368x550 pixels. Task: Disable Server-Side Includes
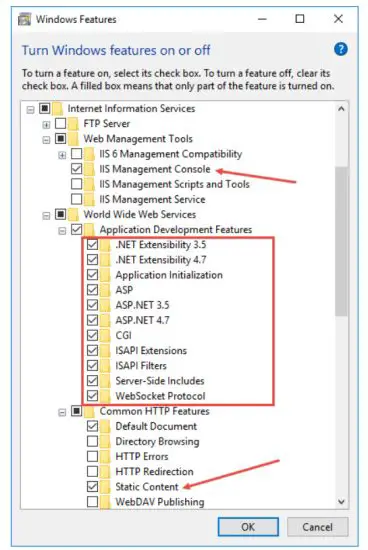[92, 381]
